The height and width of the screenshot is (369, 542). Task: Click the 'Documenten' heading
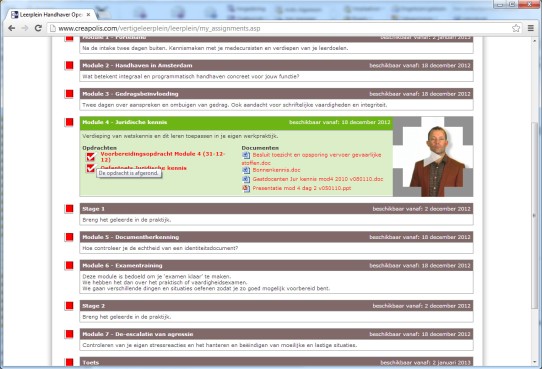[x=260, y=148]
